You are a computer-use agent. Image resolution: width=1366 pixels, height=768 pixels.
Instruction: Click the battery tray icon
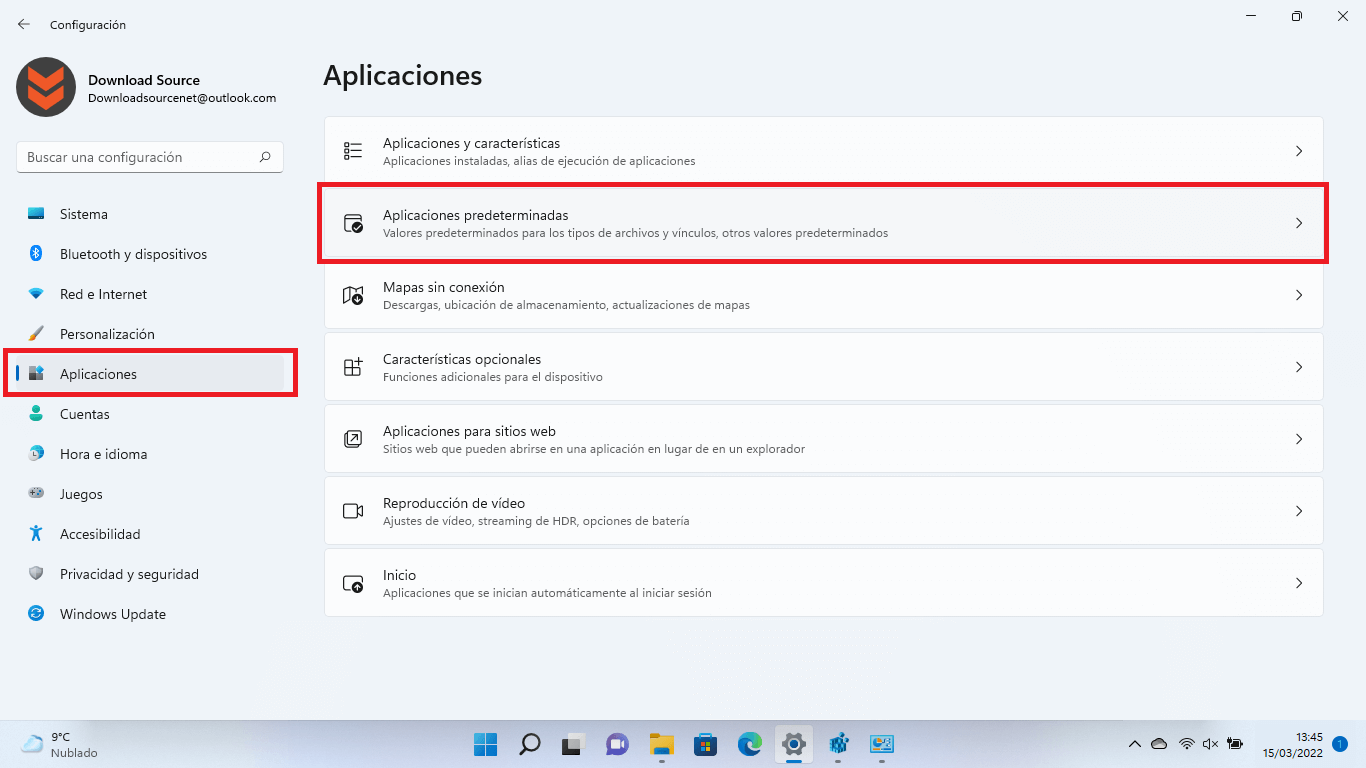[1235, 744]
